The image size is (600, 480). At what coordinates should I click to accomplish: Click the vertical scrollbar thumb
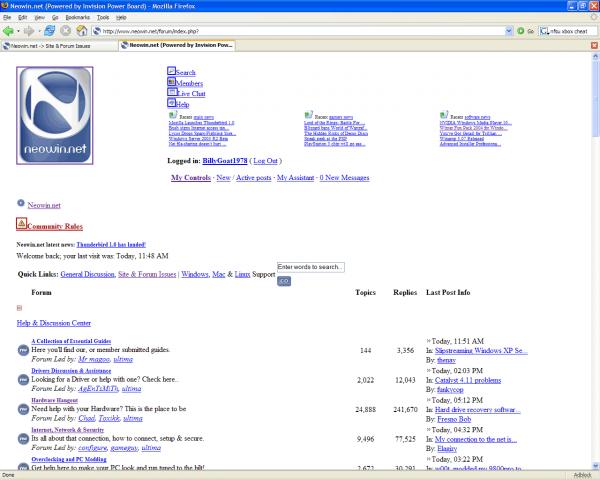(595, 99)
